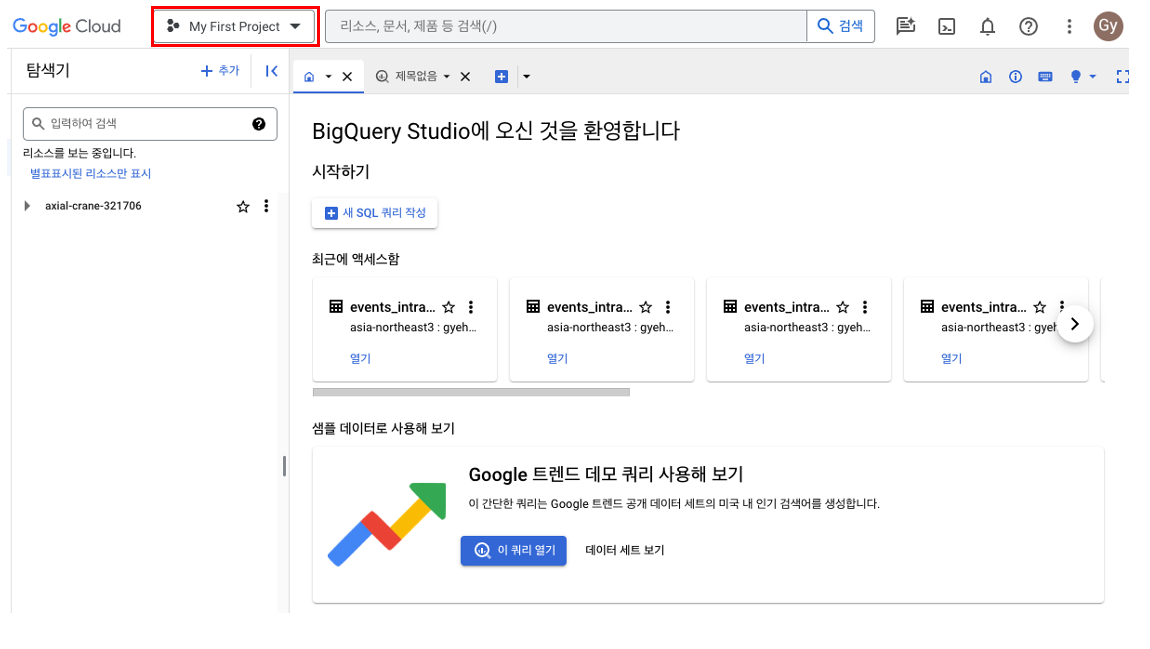The width and height of the screenshot is (1150, 649).
Task: Click 열기 on second events_intra card
Action: coord(557,359)
